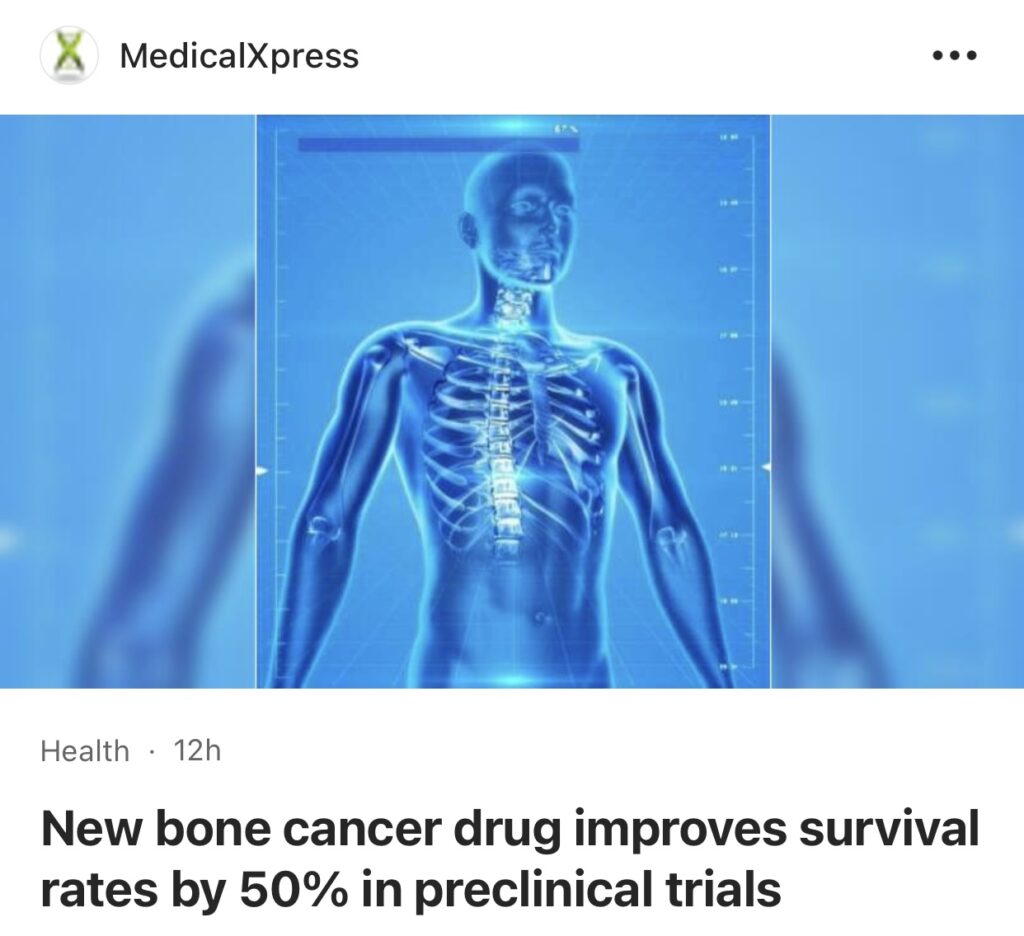
Task: Click the blurred right side panel of the image
Action: point(897,401)
